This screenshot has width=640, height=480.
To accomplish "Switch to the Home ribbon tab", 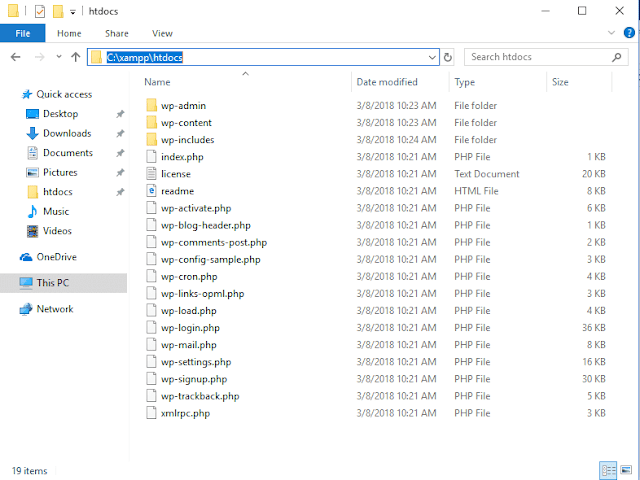I will click(69, 33).
